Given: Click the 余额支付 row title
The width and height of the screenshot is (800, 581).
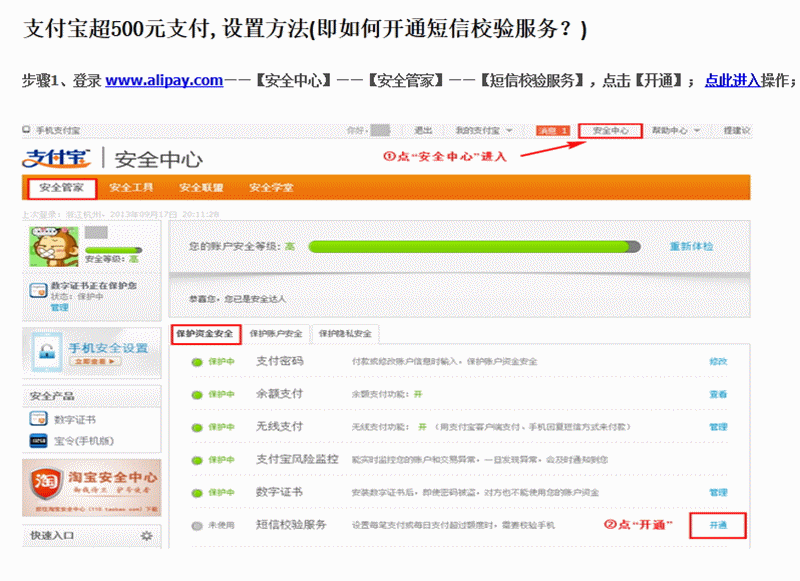Looking at the screenshot, I should click(280, 394).
